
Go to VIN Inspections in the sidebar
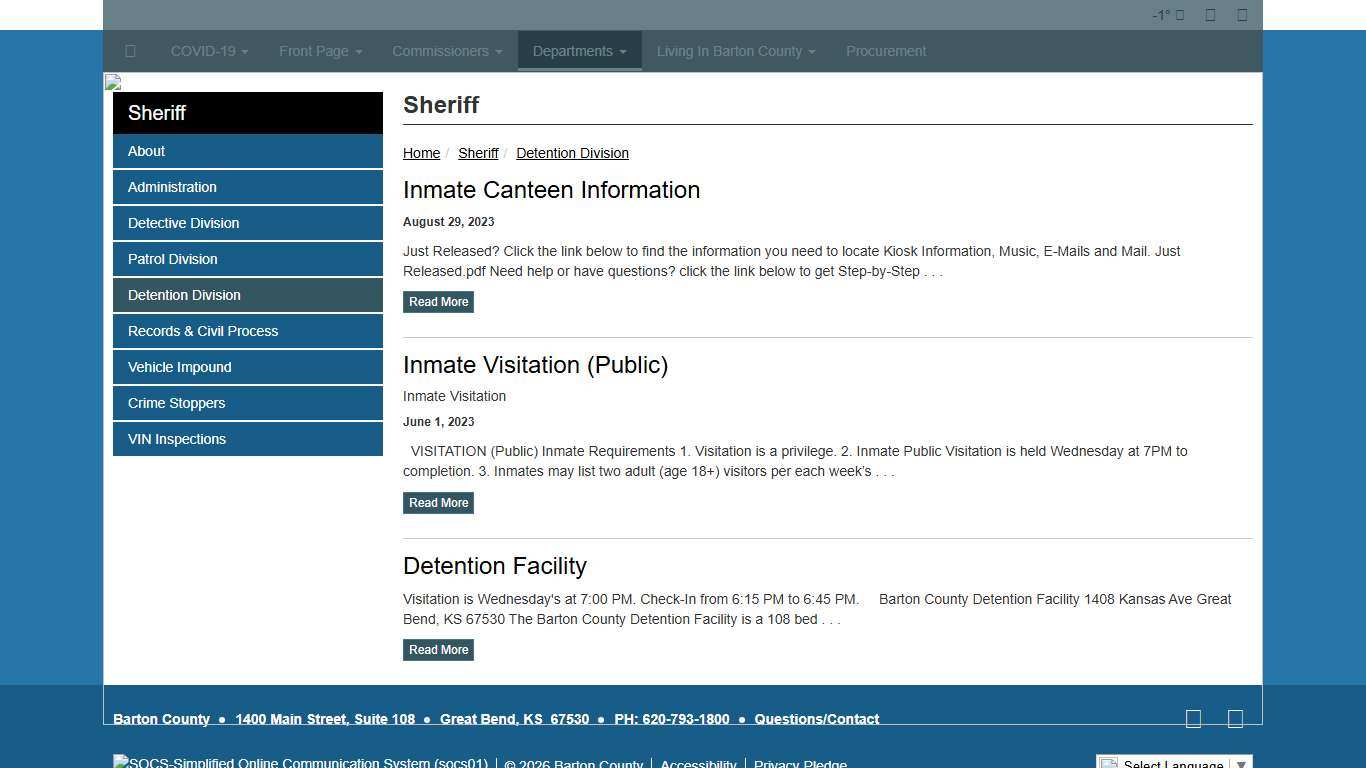[177, 439]
